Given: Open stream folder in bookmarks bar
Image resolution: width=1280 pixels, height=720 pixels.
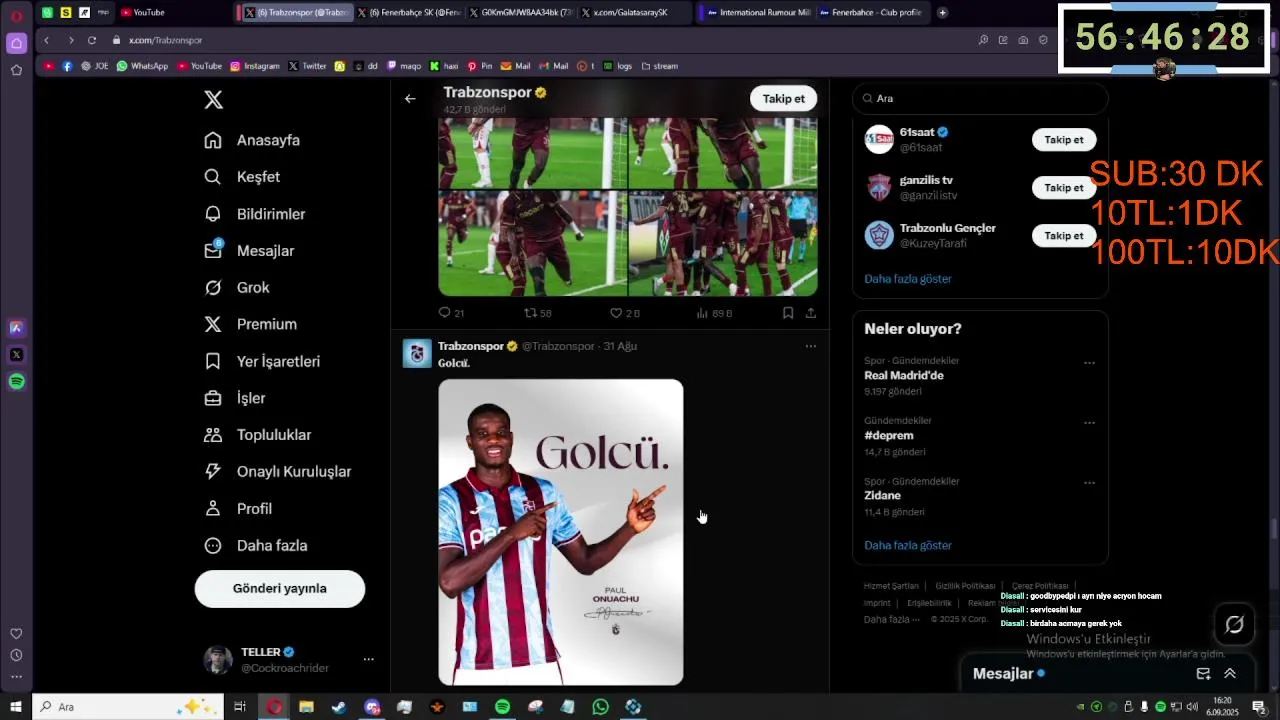Looking at the screenshot, I should (660, 66).
